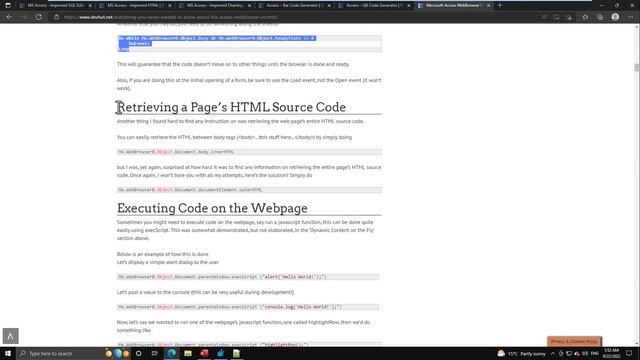Open File Explorer from the taskbar
Viewport: 640px width, 360px height.
(x=188, y=353)
